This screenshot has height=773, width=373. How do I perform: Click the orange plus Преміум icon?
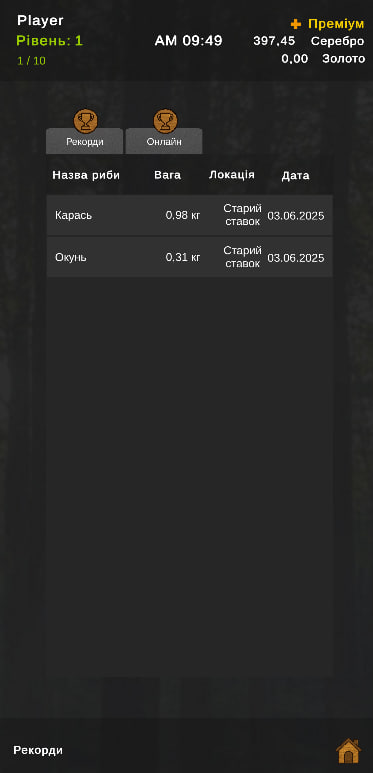click(296, 24)
